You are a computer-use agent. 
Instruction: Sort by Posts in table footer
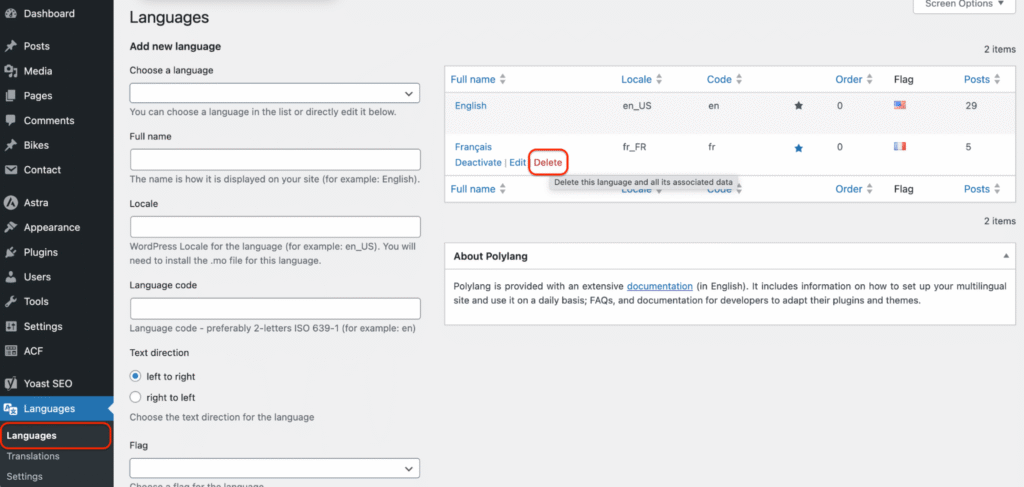(x=982, y=189)
